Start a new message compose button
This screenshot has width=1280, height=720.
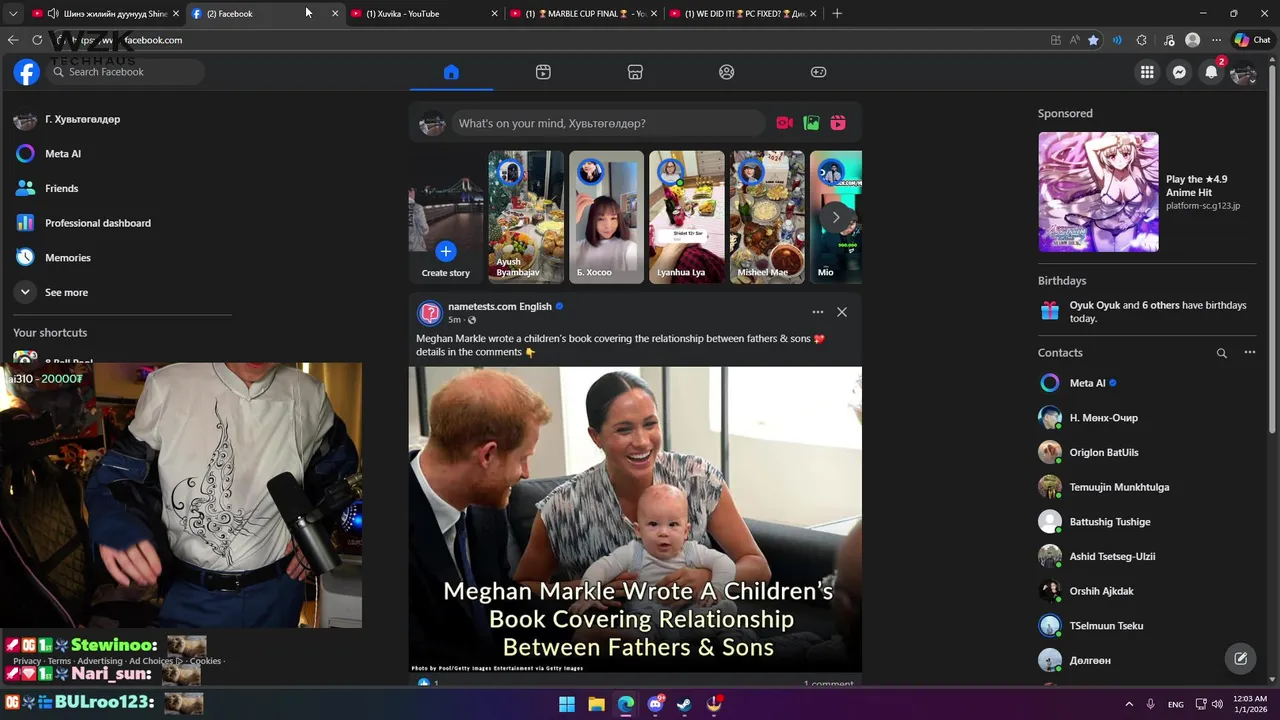[1240, 658]
